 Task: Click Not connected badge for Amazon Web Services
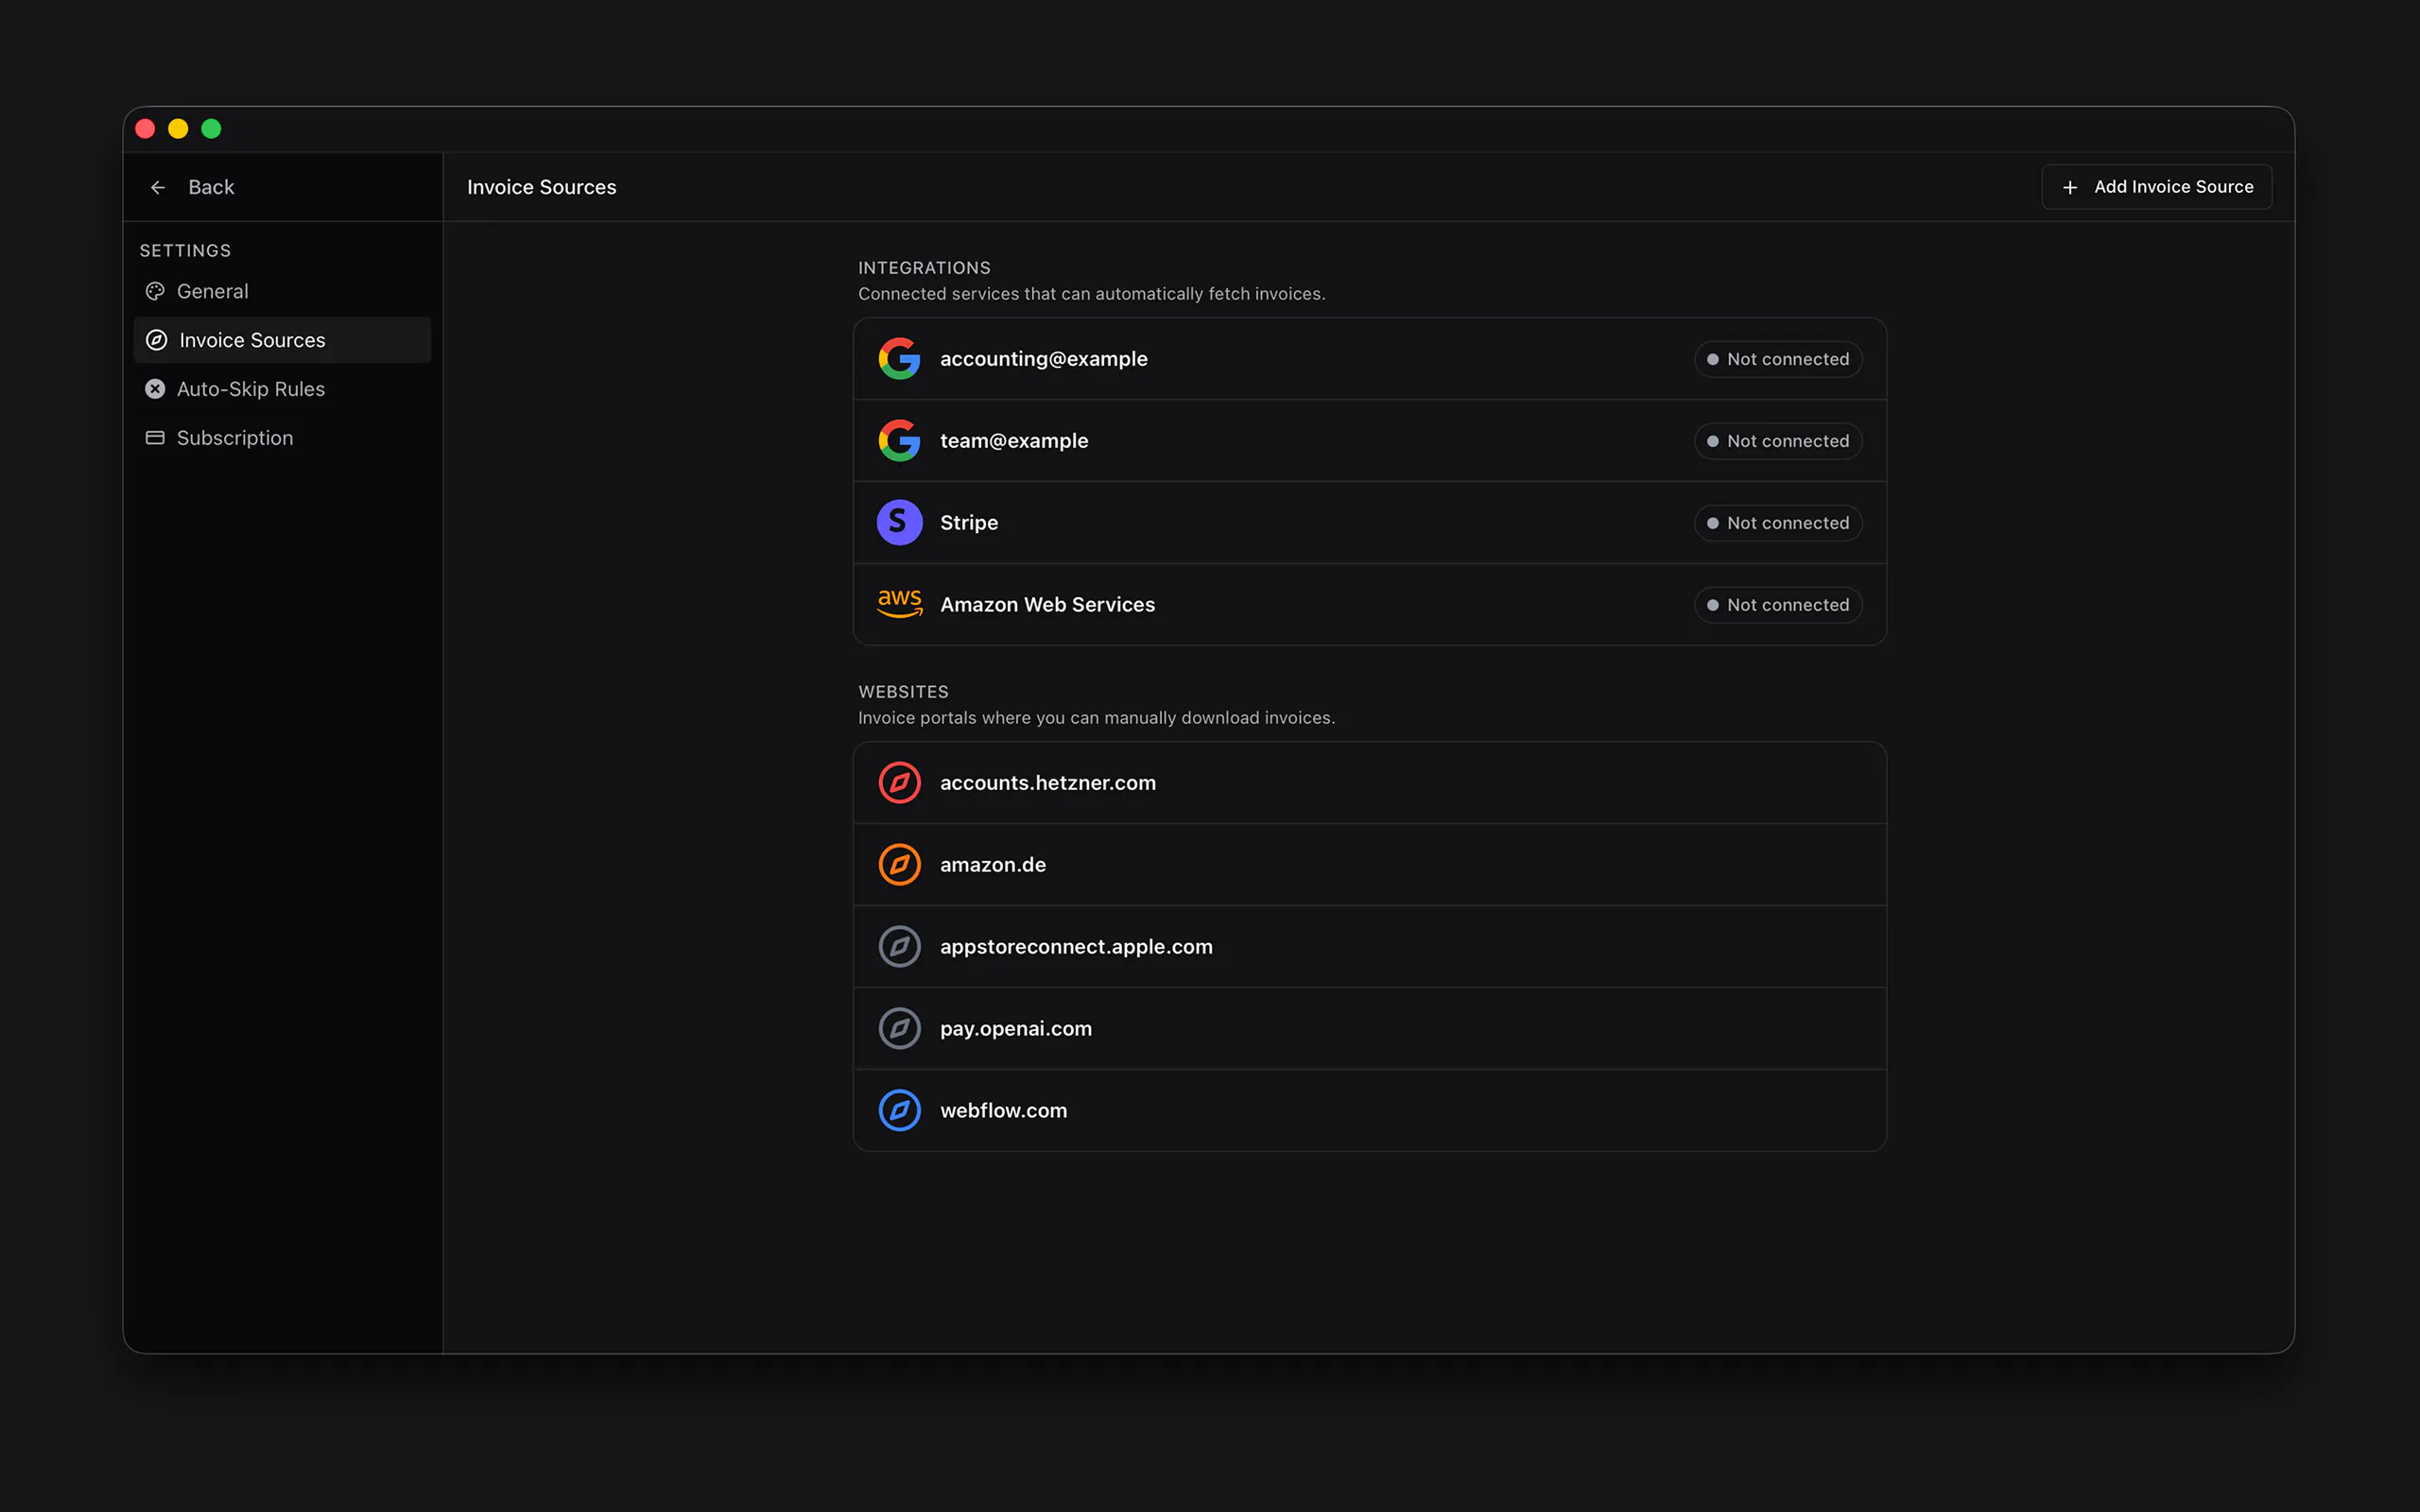click(x=1777, y=605)
